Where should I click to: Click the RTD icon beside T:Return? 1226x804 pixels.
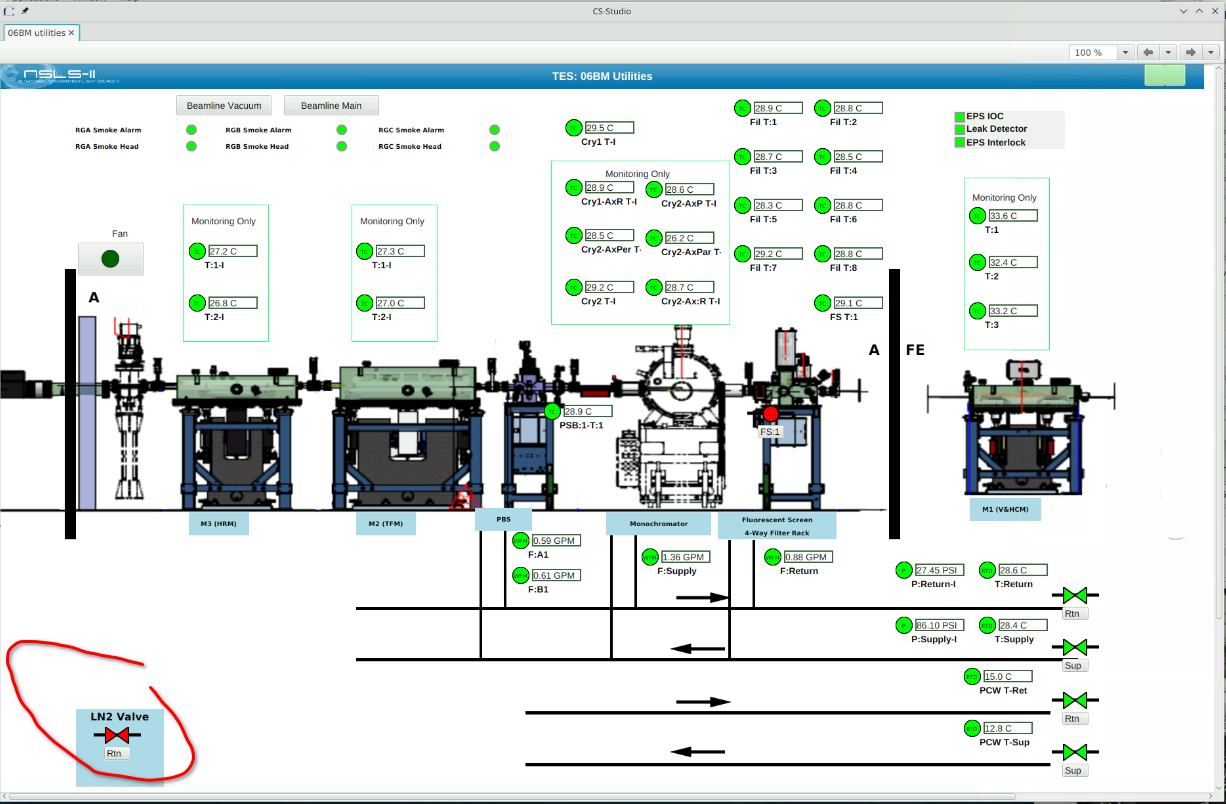click(987, 570)
